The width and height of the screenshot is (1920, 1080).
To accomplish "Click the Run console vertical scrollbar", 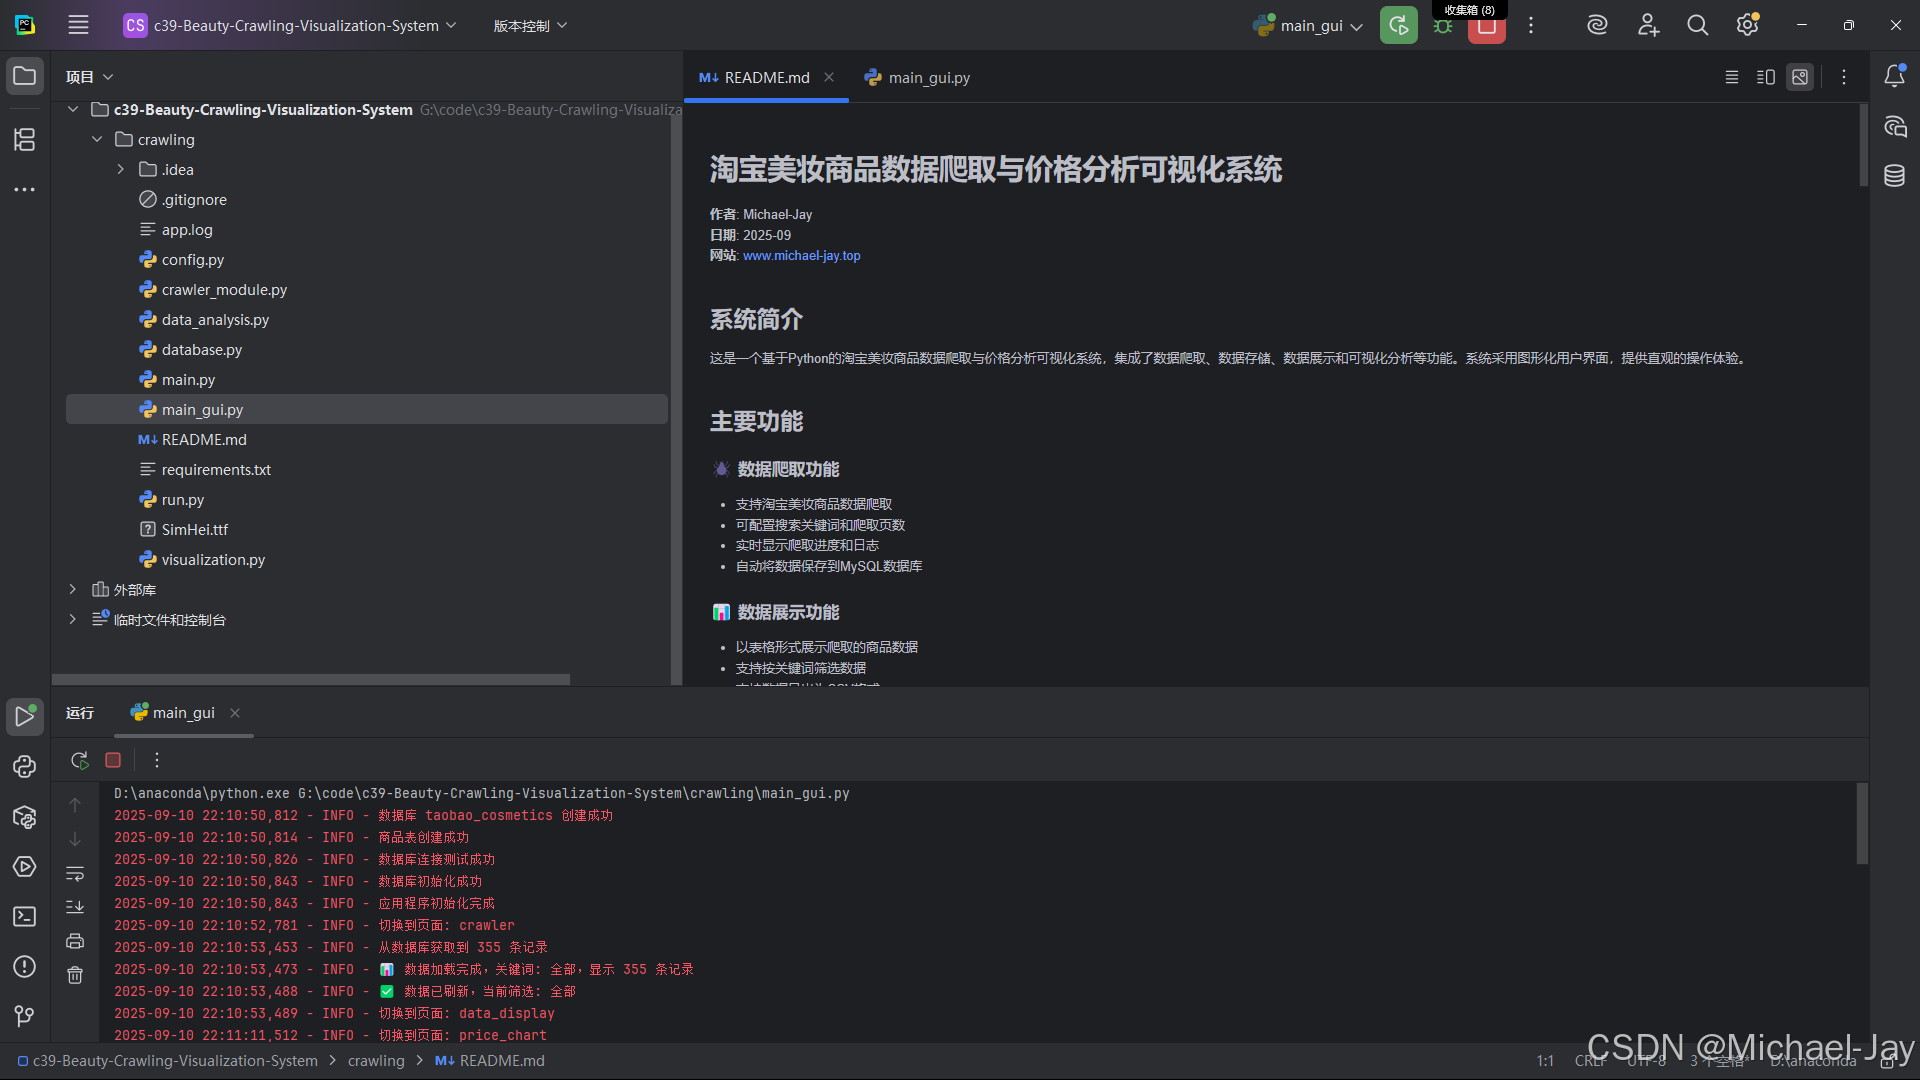I will tap(1862, 824).
